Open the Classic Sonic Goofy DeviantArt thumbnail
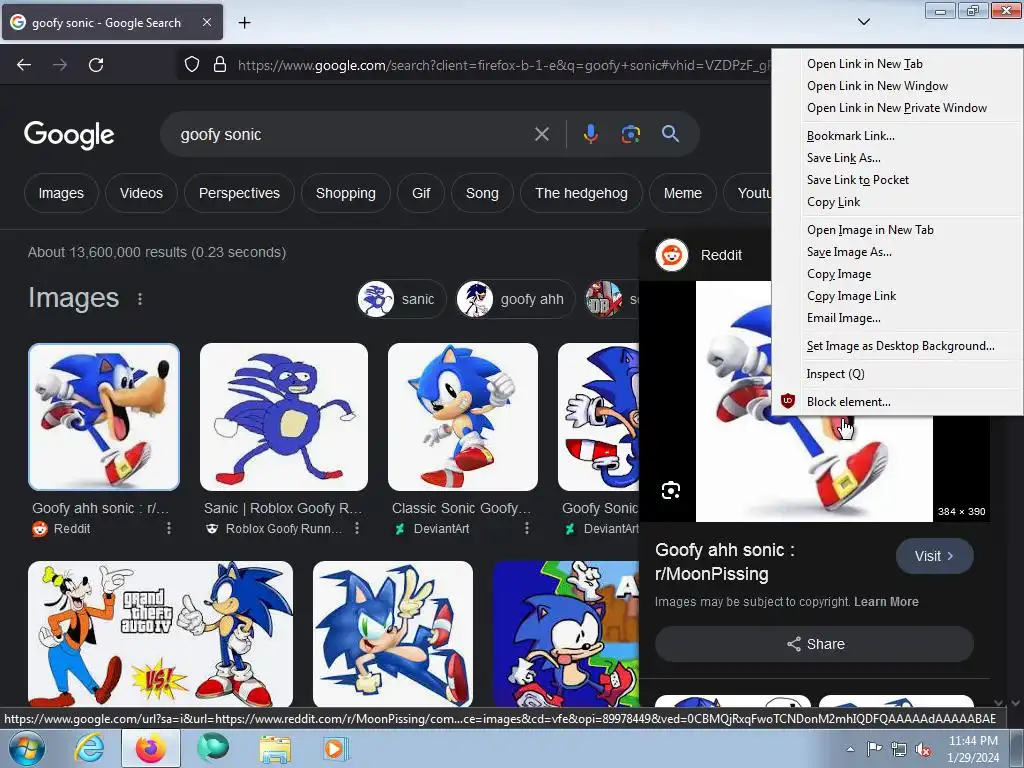The height and width of the screenshot is (768, 1024). click(x=462, y=417)
